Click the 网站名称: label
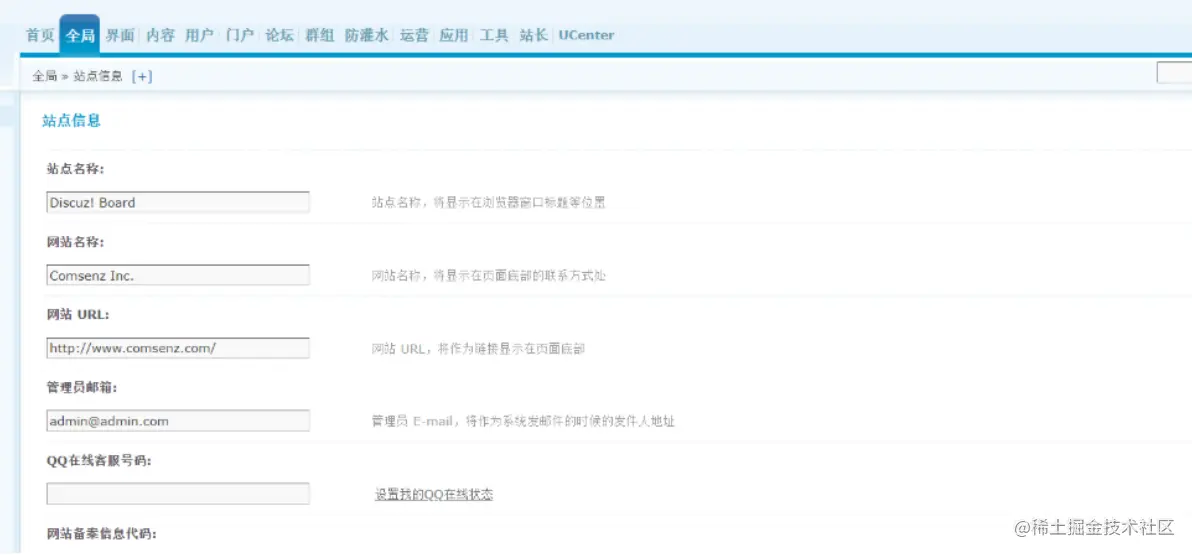Viewport: 1192px width, 555px height. pyautogui.click(x=76, y=242)
